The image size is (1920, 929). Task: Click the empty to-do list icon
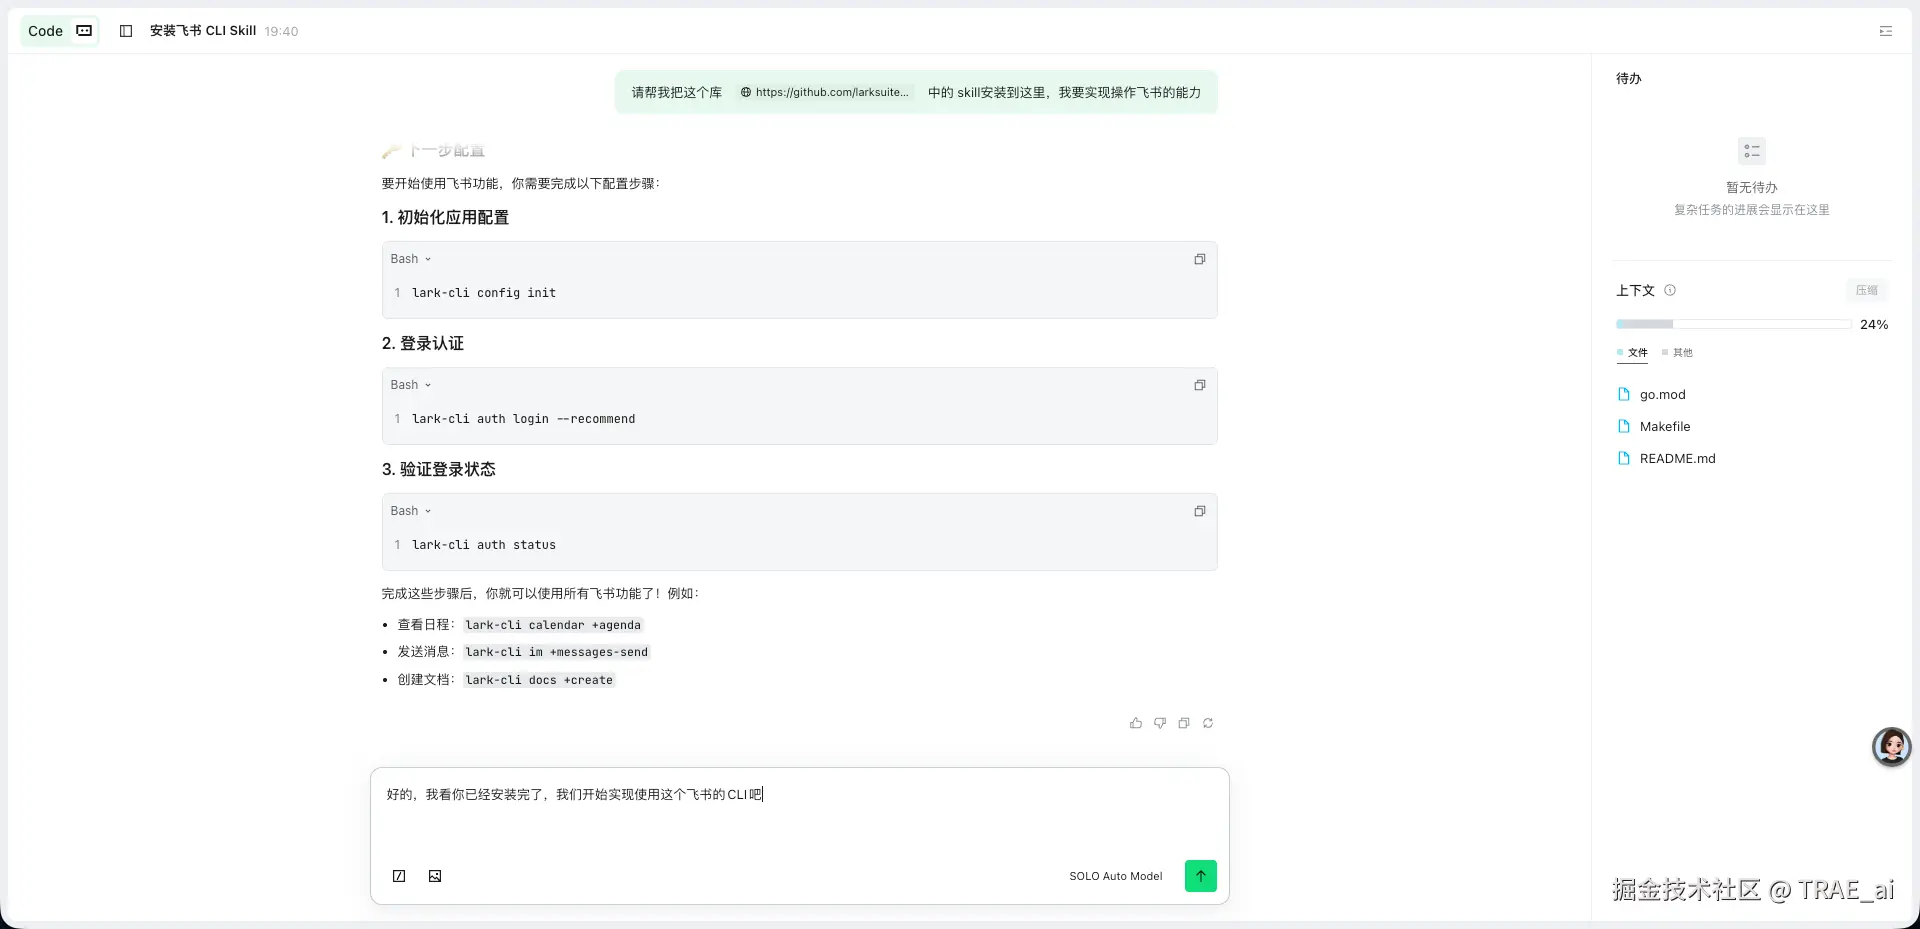(1752, 151)
